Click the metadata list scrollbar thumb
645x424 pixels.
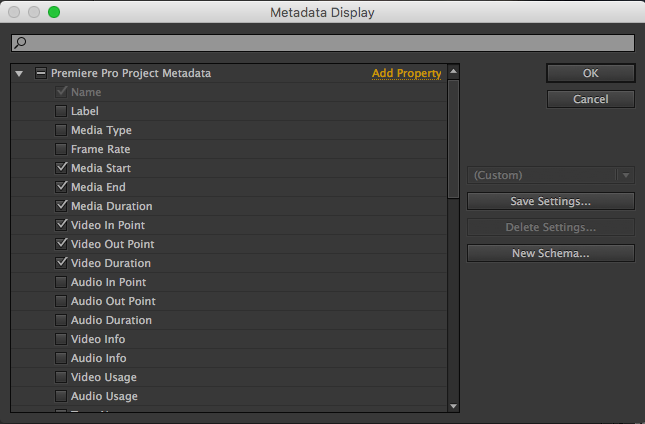pos(453,139)
